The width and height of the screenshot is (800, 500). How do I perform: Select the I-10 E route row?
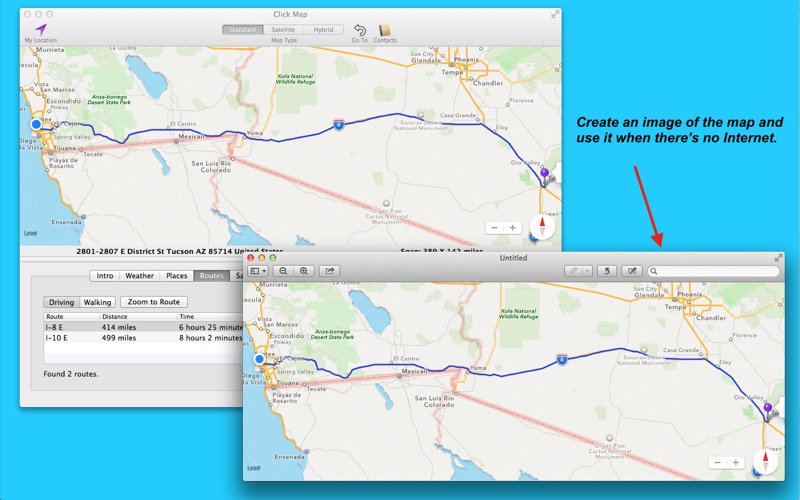[143, 338]
